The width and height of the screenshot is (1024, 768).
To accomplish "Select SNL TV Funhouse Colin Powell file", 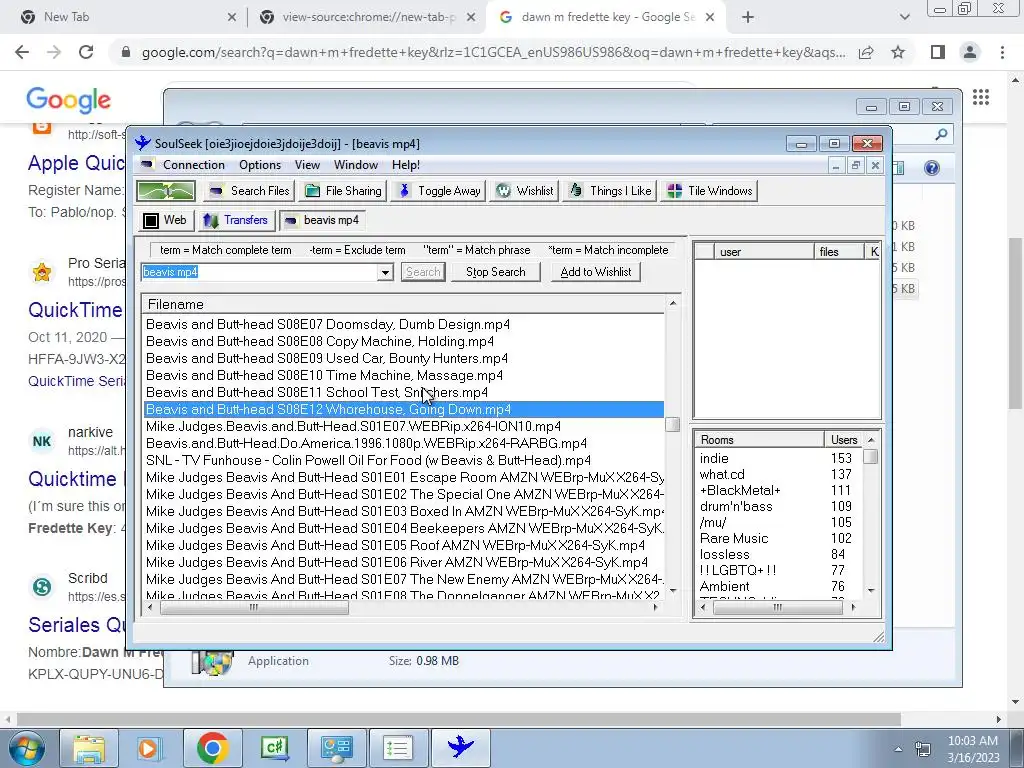I will (404, 460).
